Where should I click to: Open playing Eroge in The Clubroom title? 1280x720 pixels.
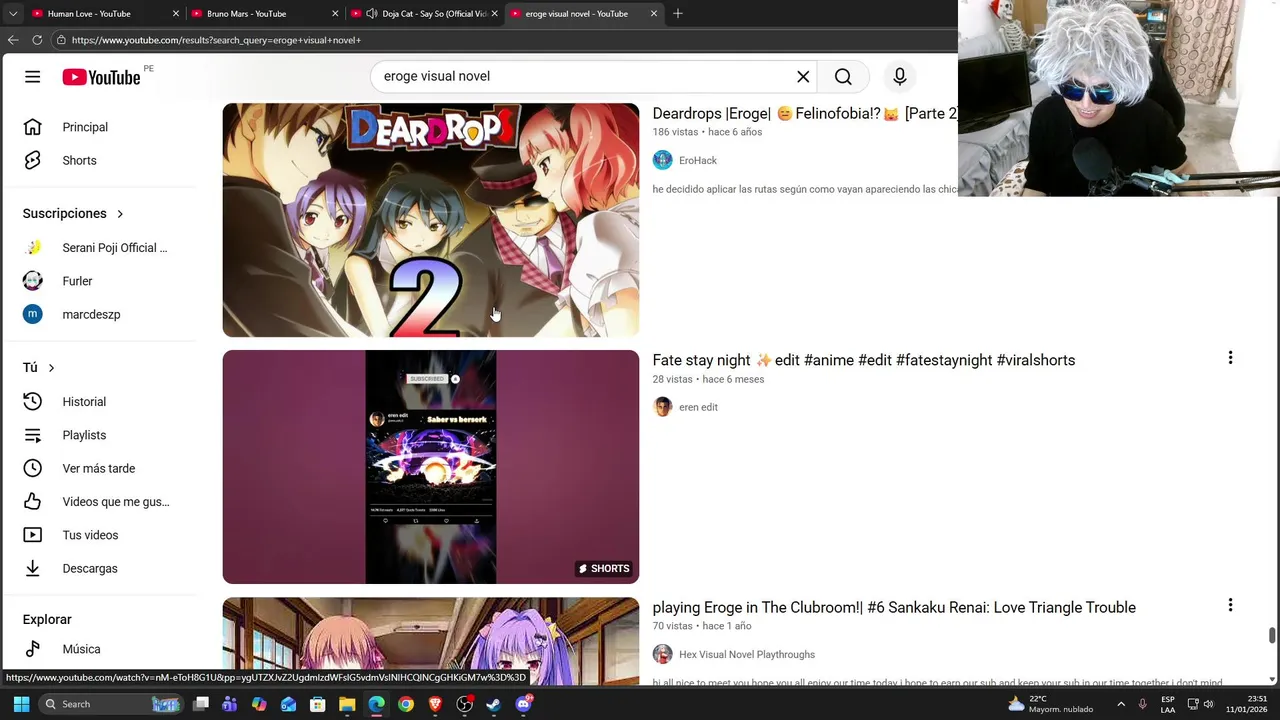tap(894, 607)
